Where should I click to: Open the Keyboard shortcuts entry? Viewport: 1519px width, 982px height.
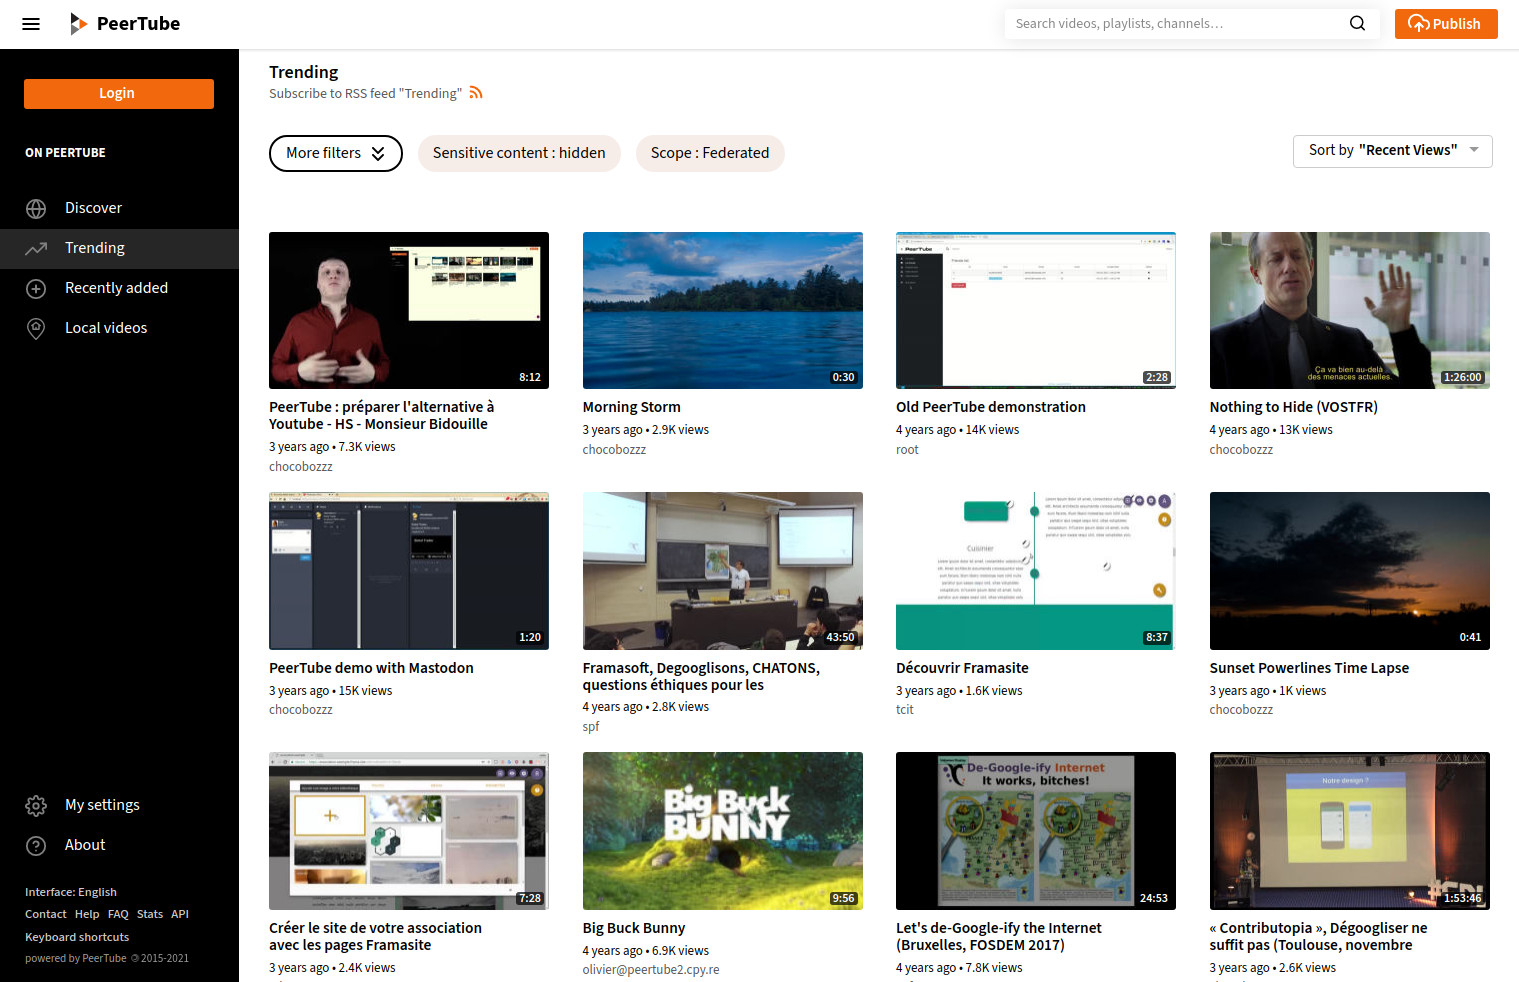coord(77,936)
